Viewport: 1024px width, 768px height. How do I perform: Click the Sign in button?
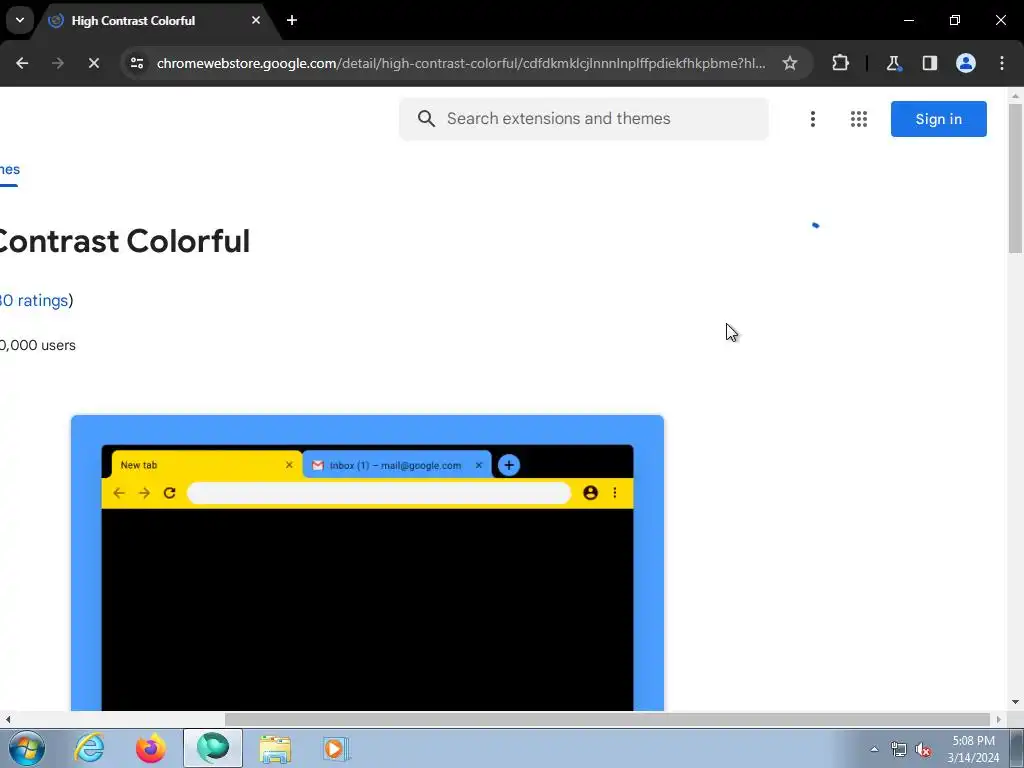pos(938,119)
